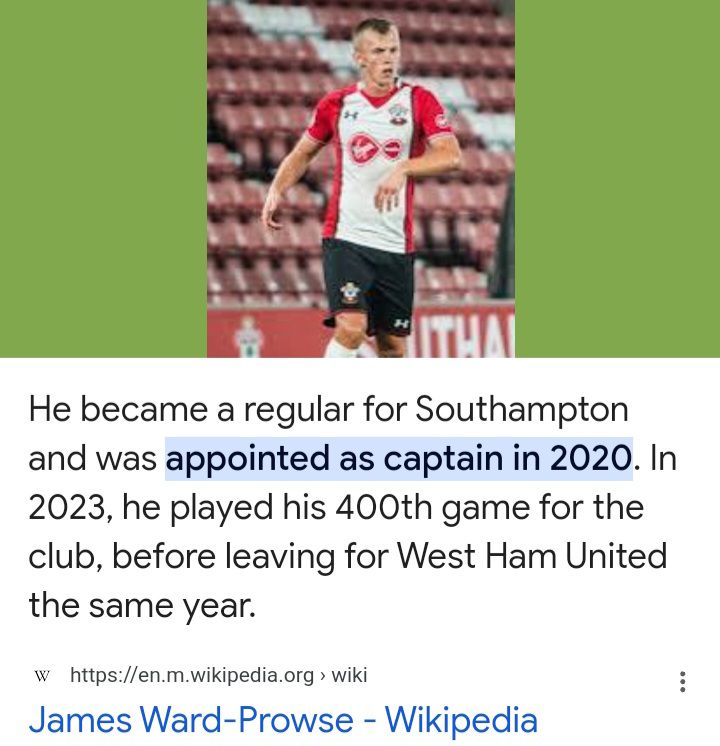The image size is (720, 746).
Task: Tap the green panel right of photo
Action: [617, 178]
